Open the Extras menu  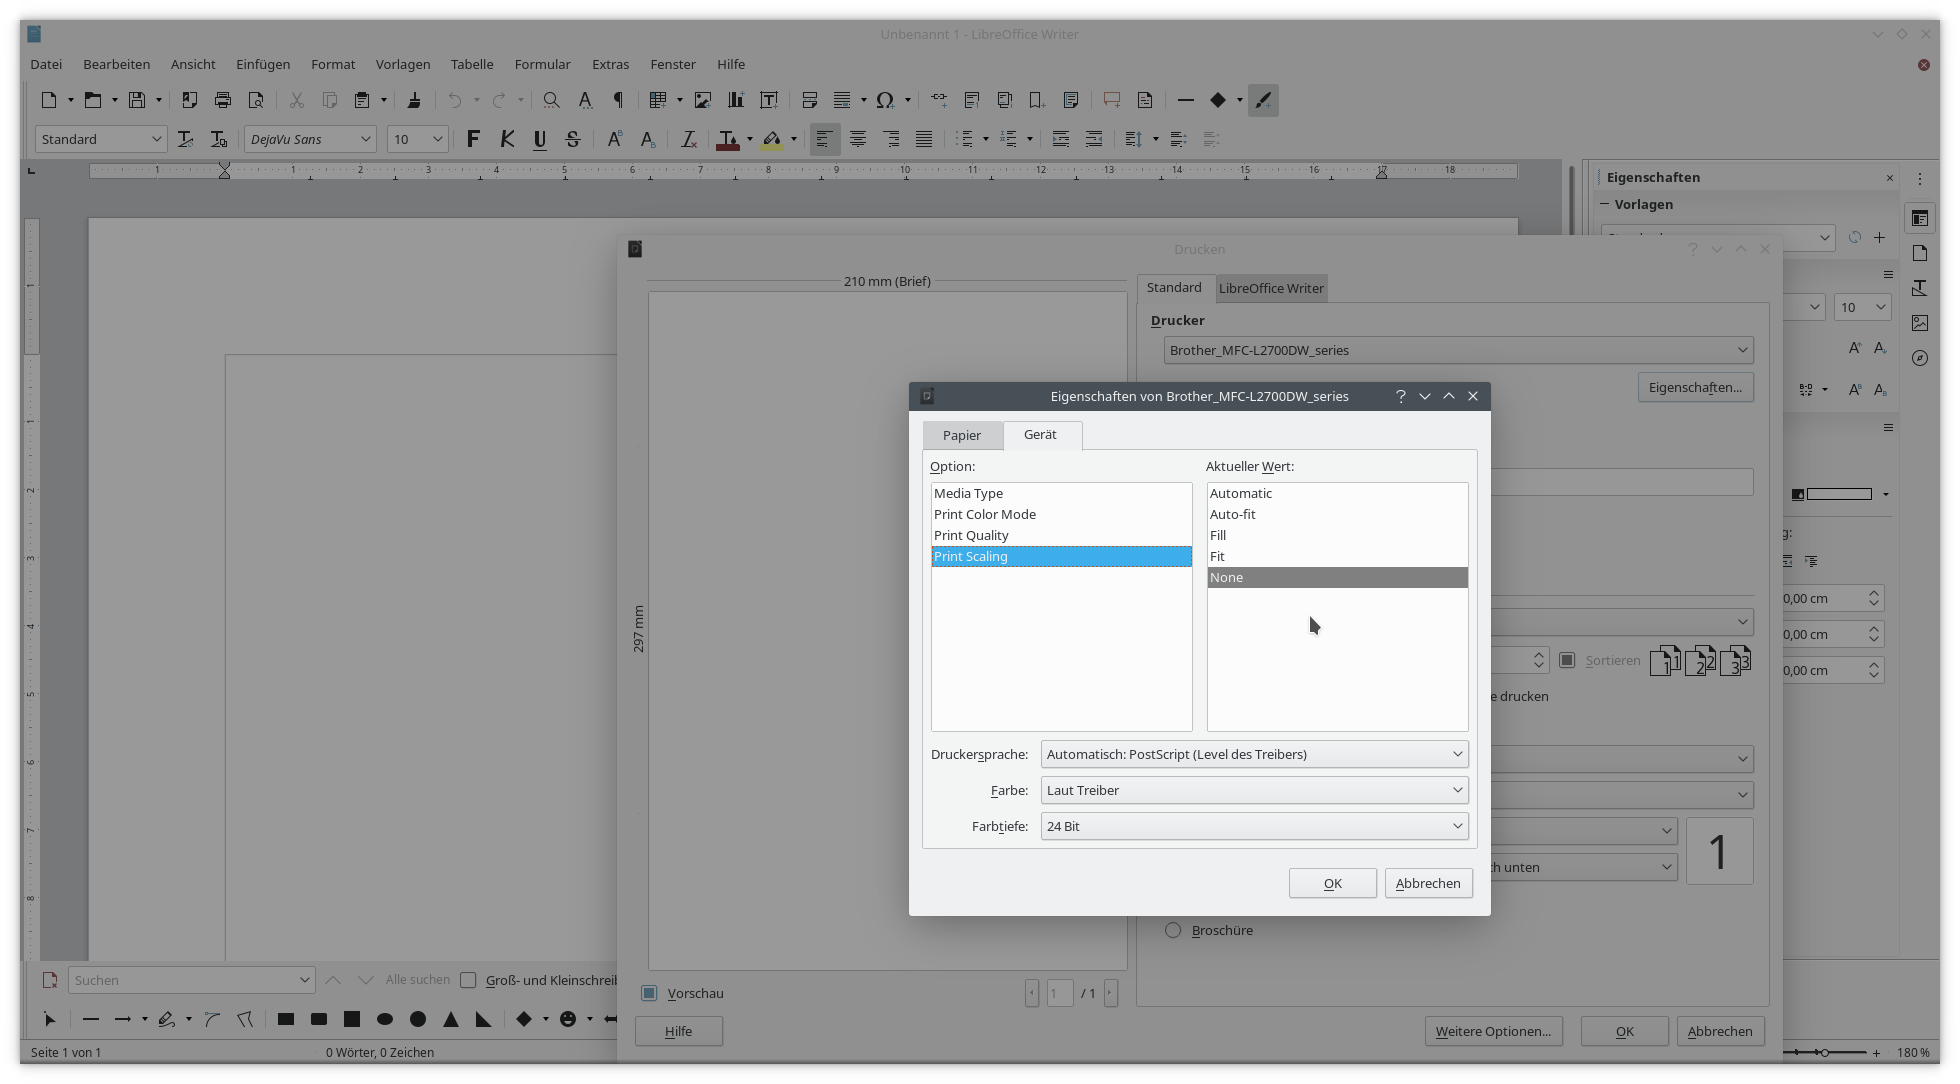610,64
